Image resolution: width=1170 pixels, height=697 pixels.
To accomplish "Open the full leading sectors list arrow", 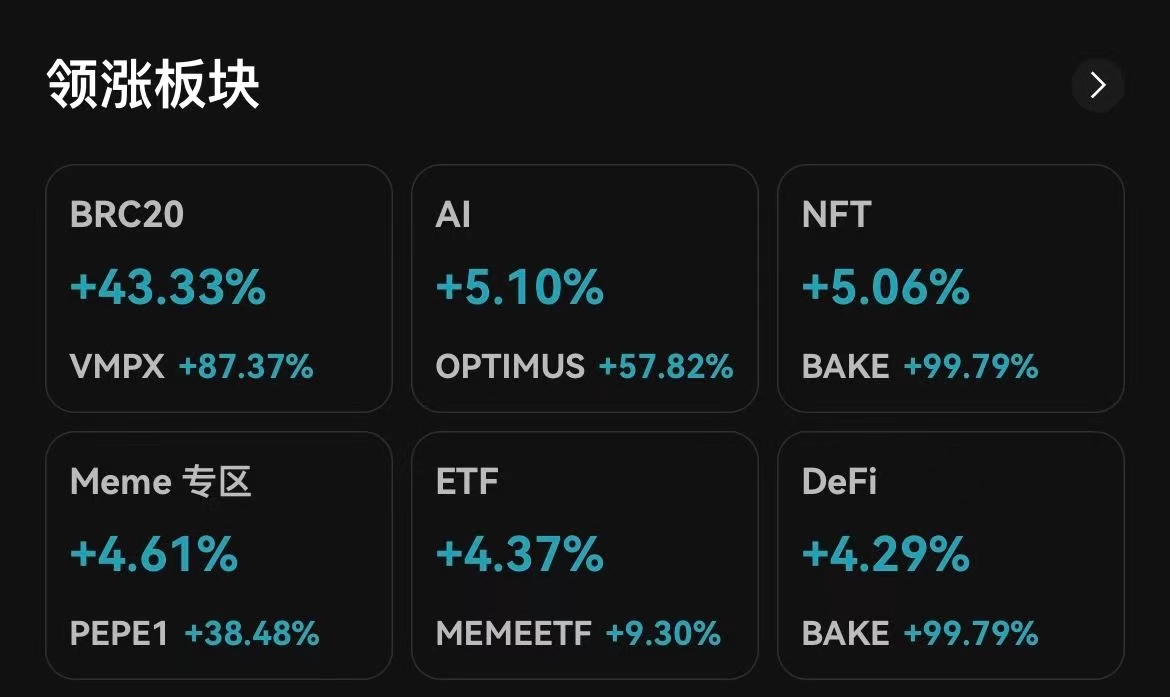I will click(1097, 85).
